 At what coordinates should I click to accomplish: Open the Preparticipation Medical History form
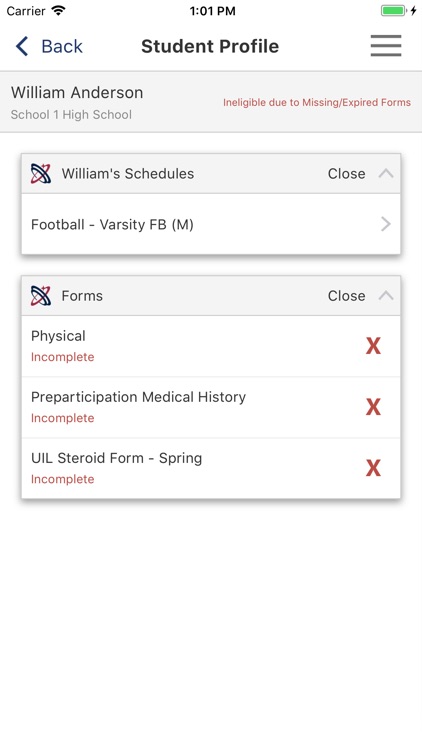211,407
